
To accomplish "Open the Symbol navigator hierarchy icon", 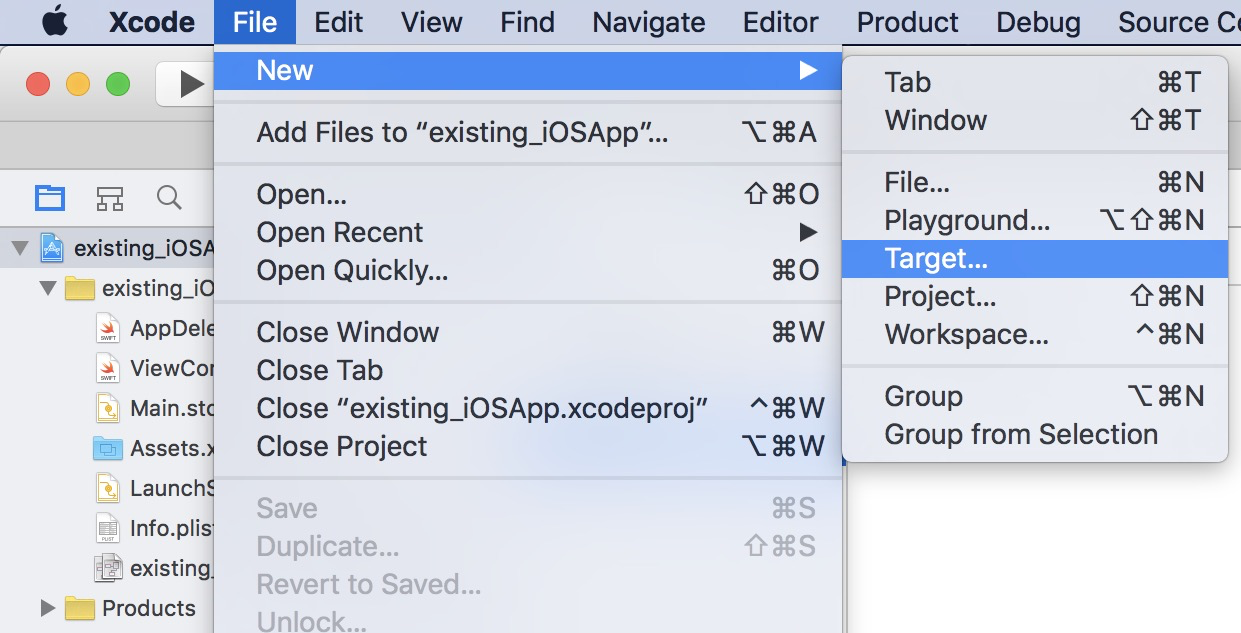I will [x=109, y=198].
